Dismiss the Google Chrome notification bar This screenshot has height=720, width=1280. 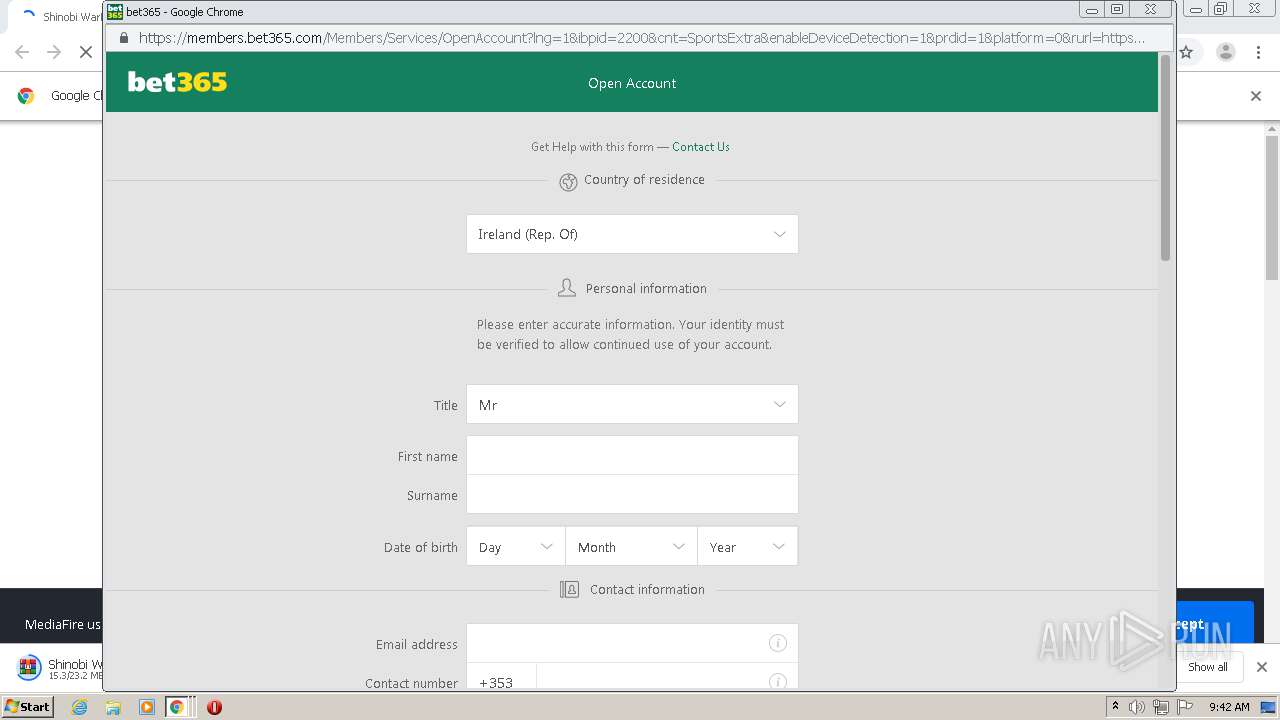click(1256, 96)
